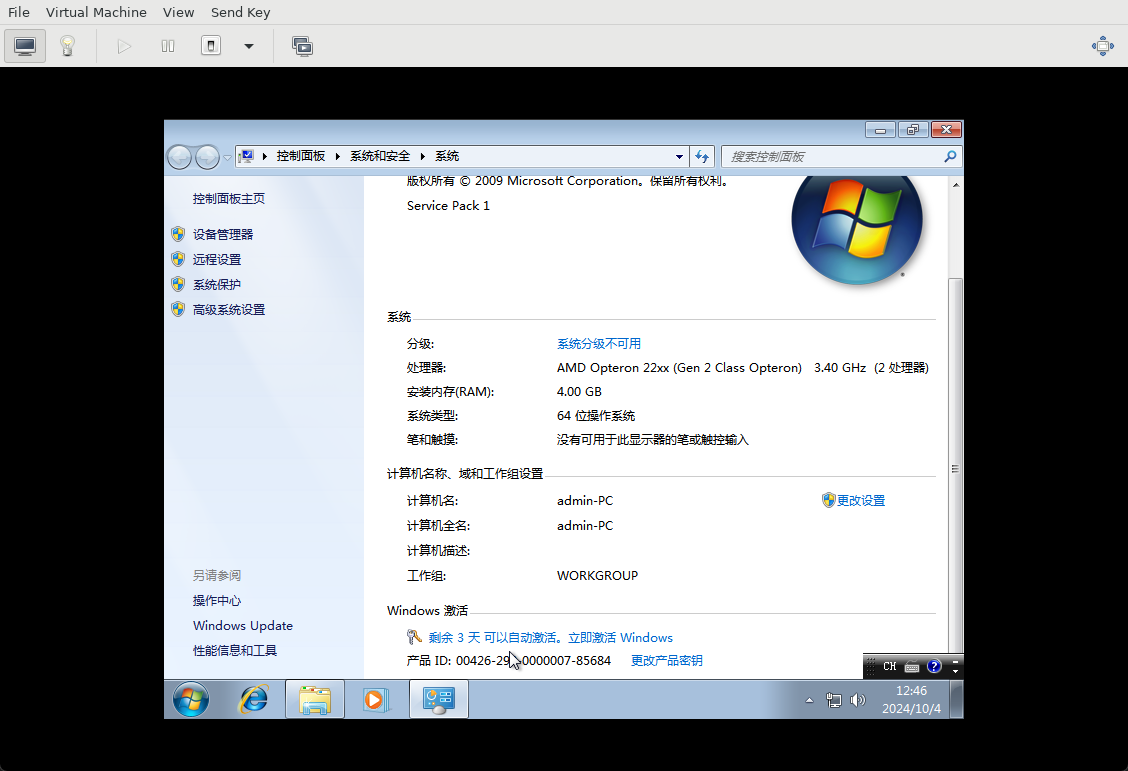Shut down the virtual machine power icon
Screen dimensions: 1128x771
pos(211,46)
